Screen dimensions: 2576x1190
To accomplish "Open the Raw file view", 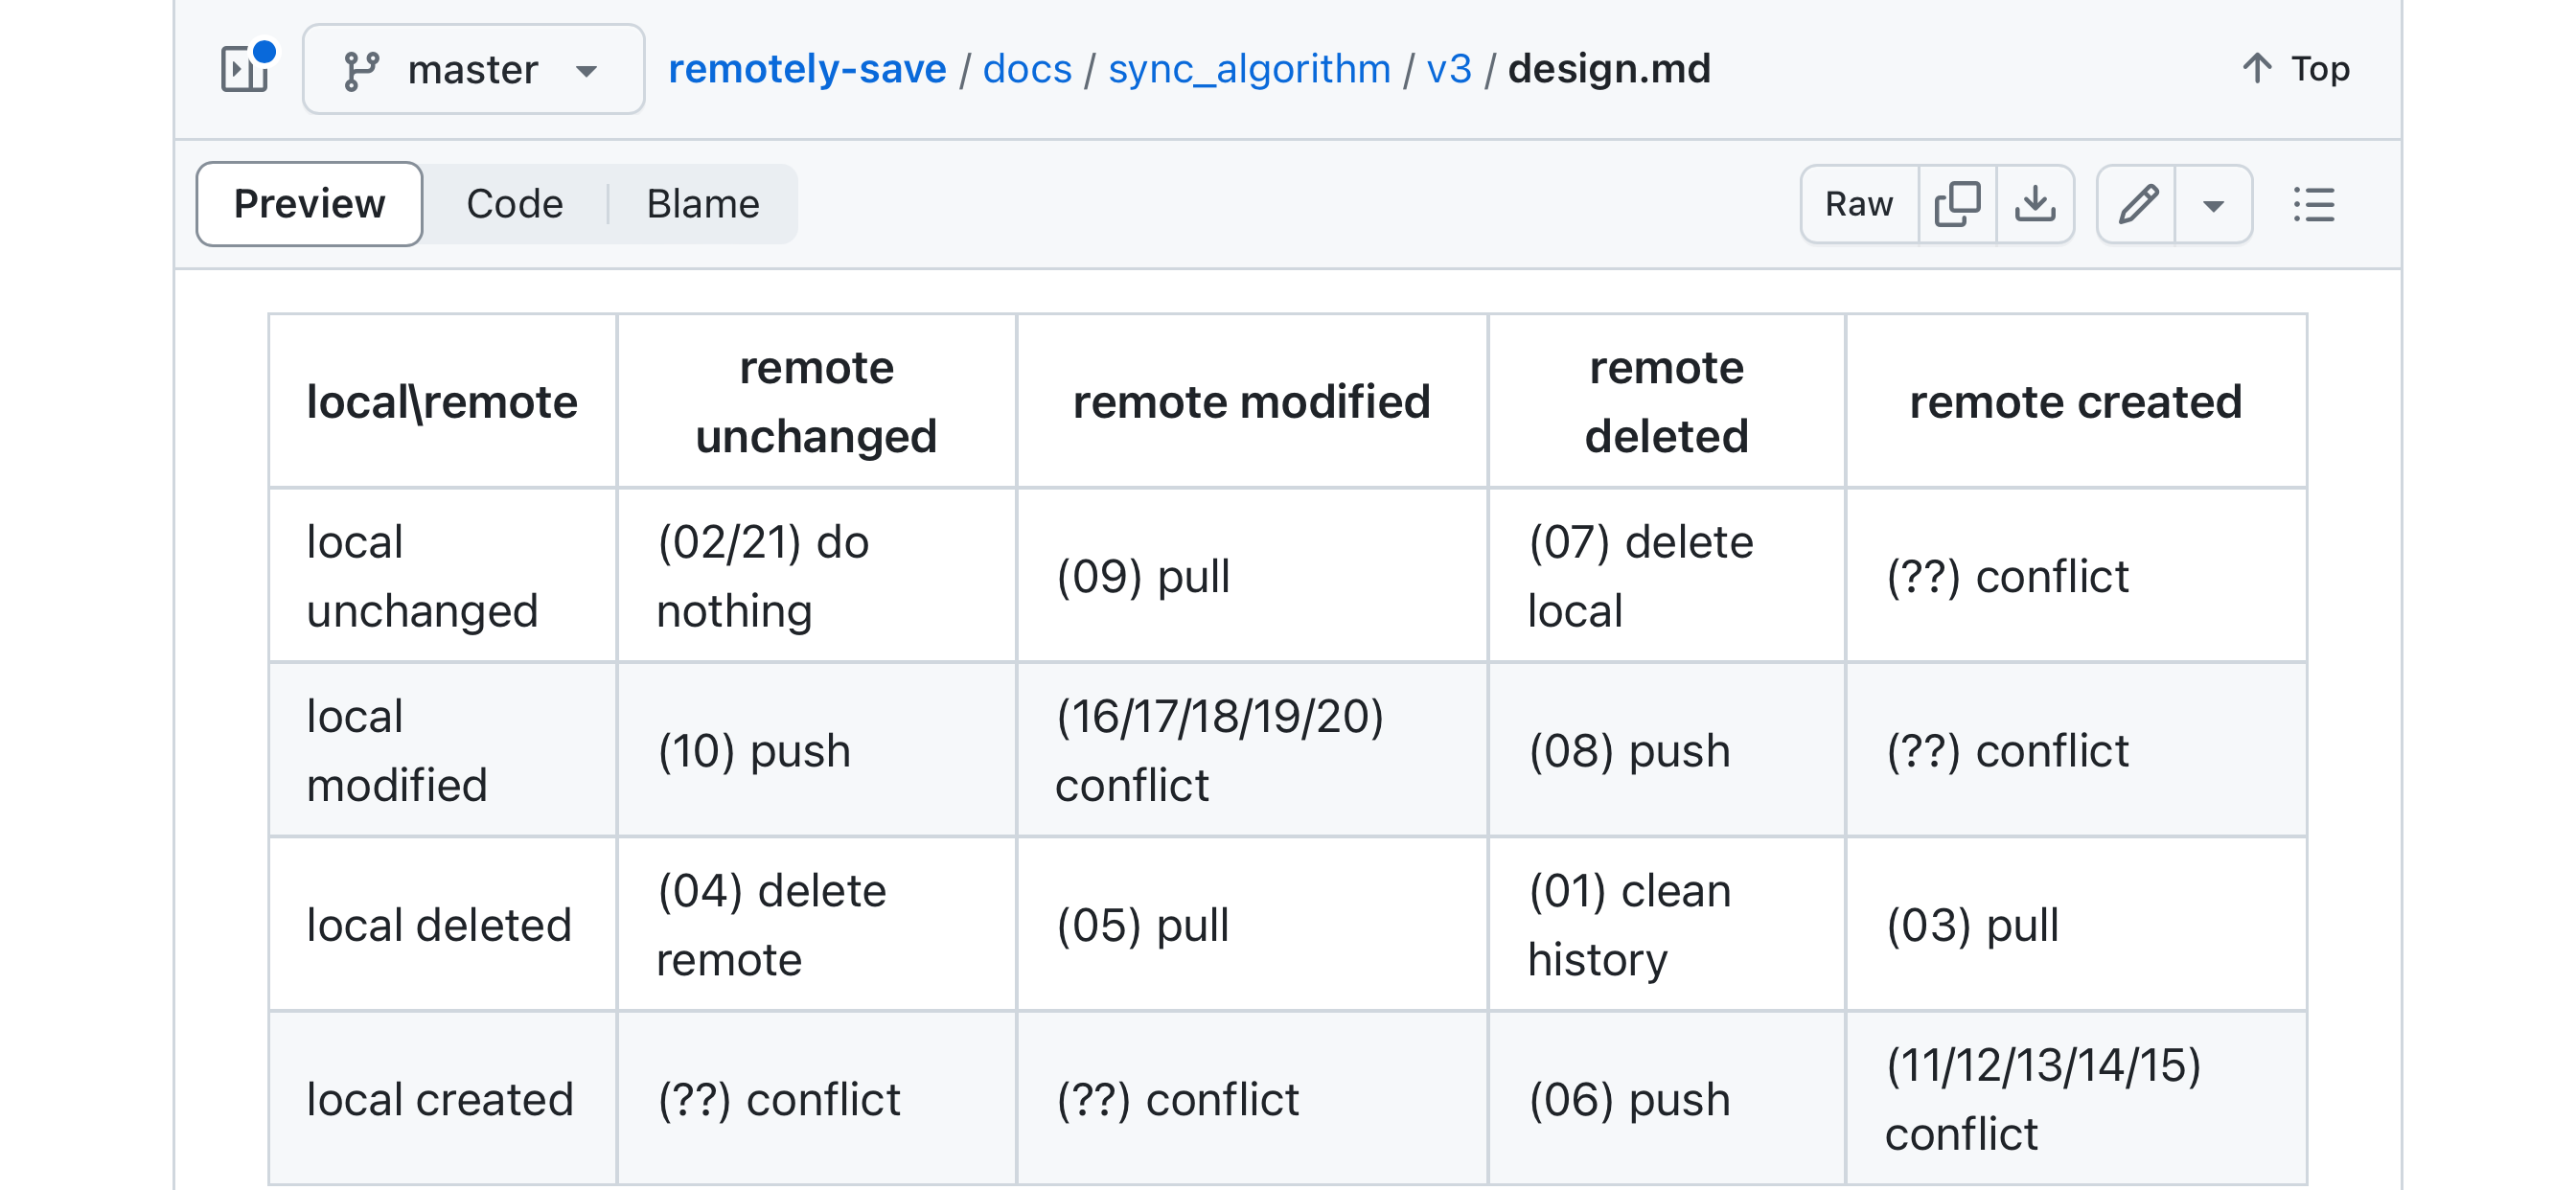I will (x=1858, y=204).
